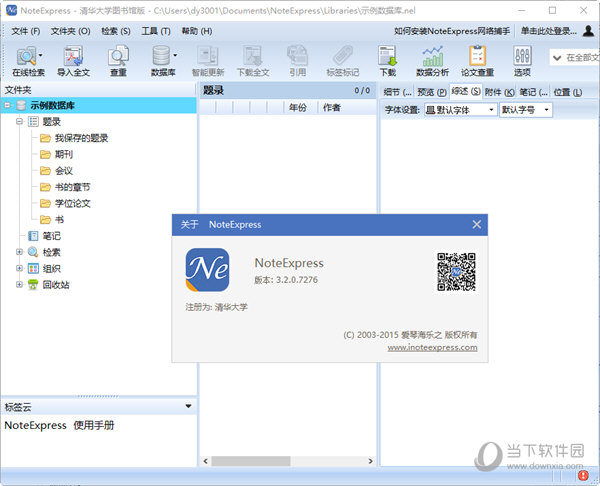Open the 数据分析 data analysis tool

coord(432,60)
